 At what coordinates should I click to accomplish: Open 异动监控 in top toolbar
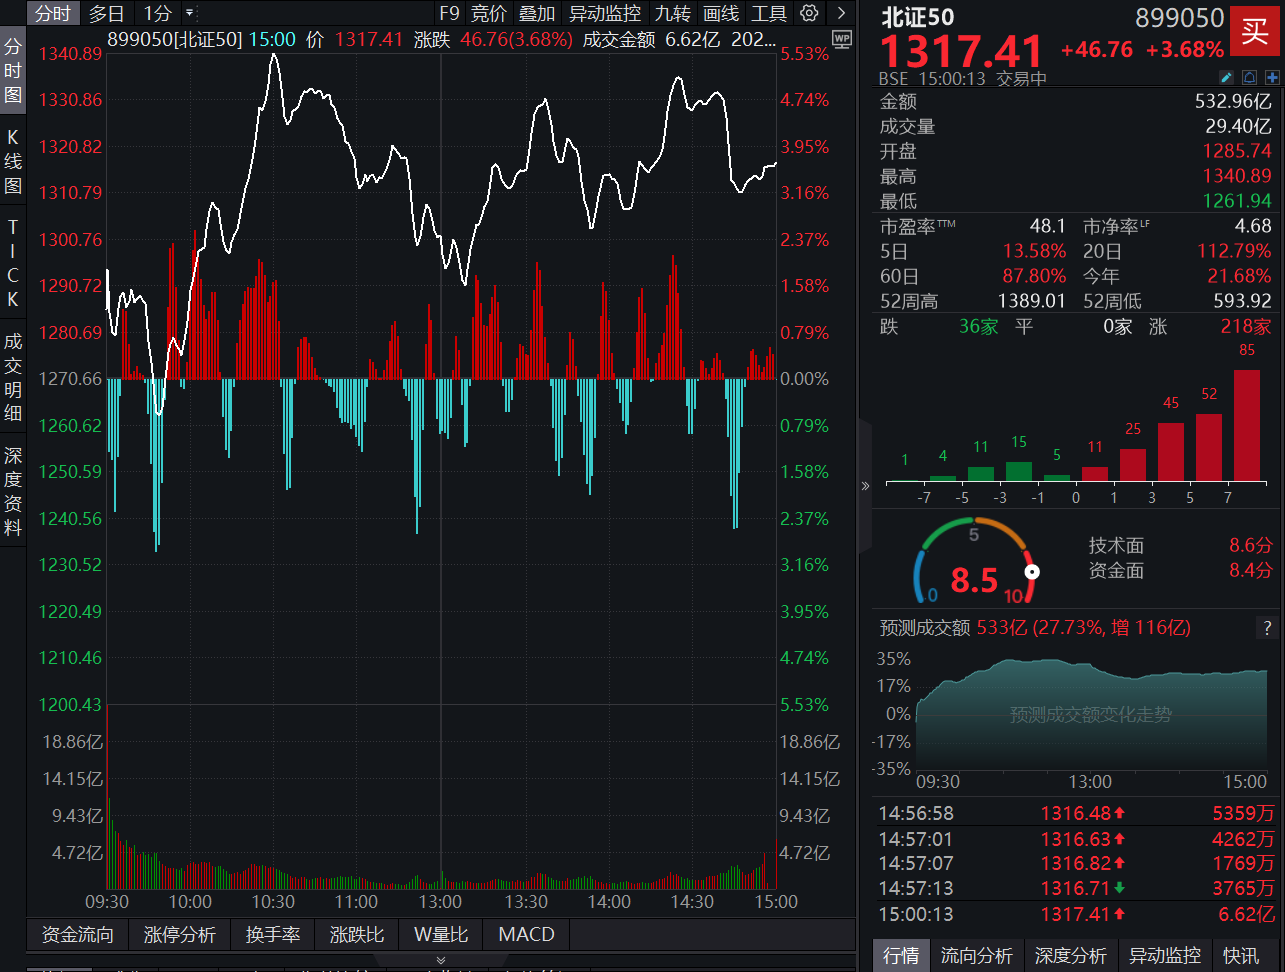tap(605, 13)
